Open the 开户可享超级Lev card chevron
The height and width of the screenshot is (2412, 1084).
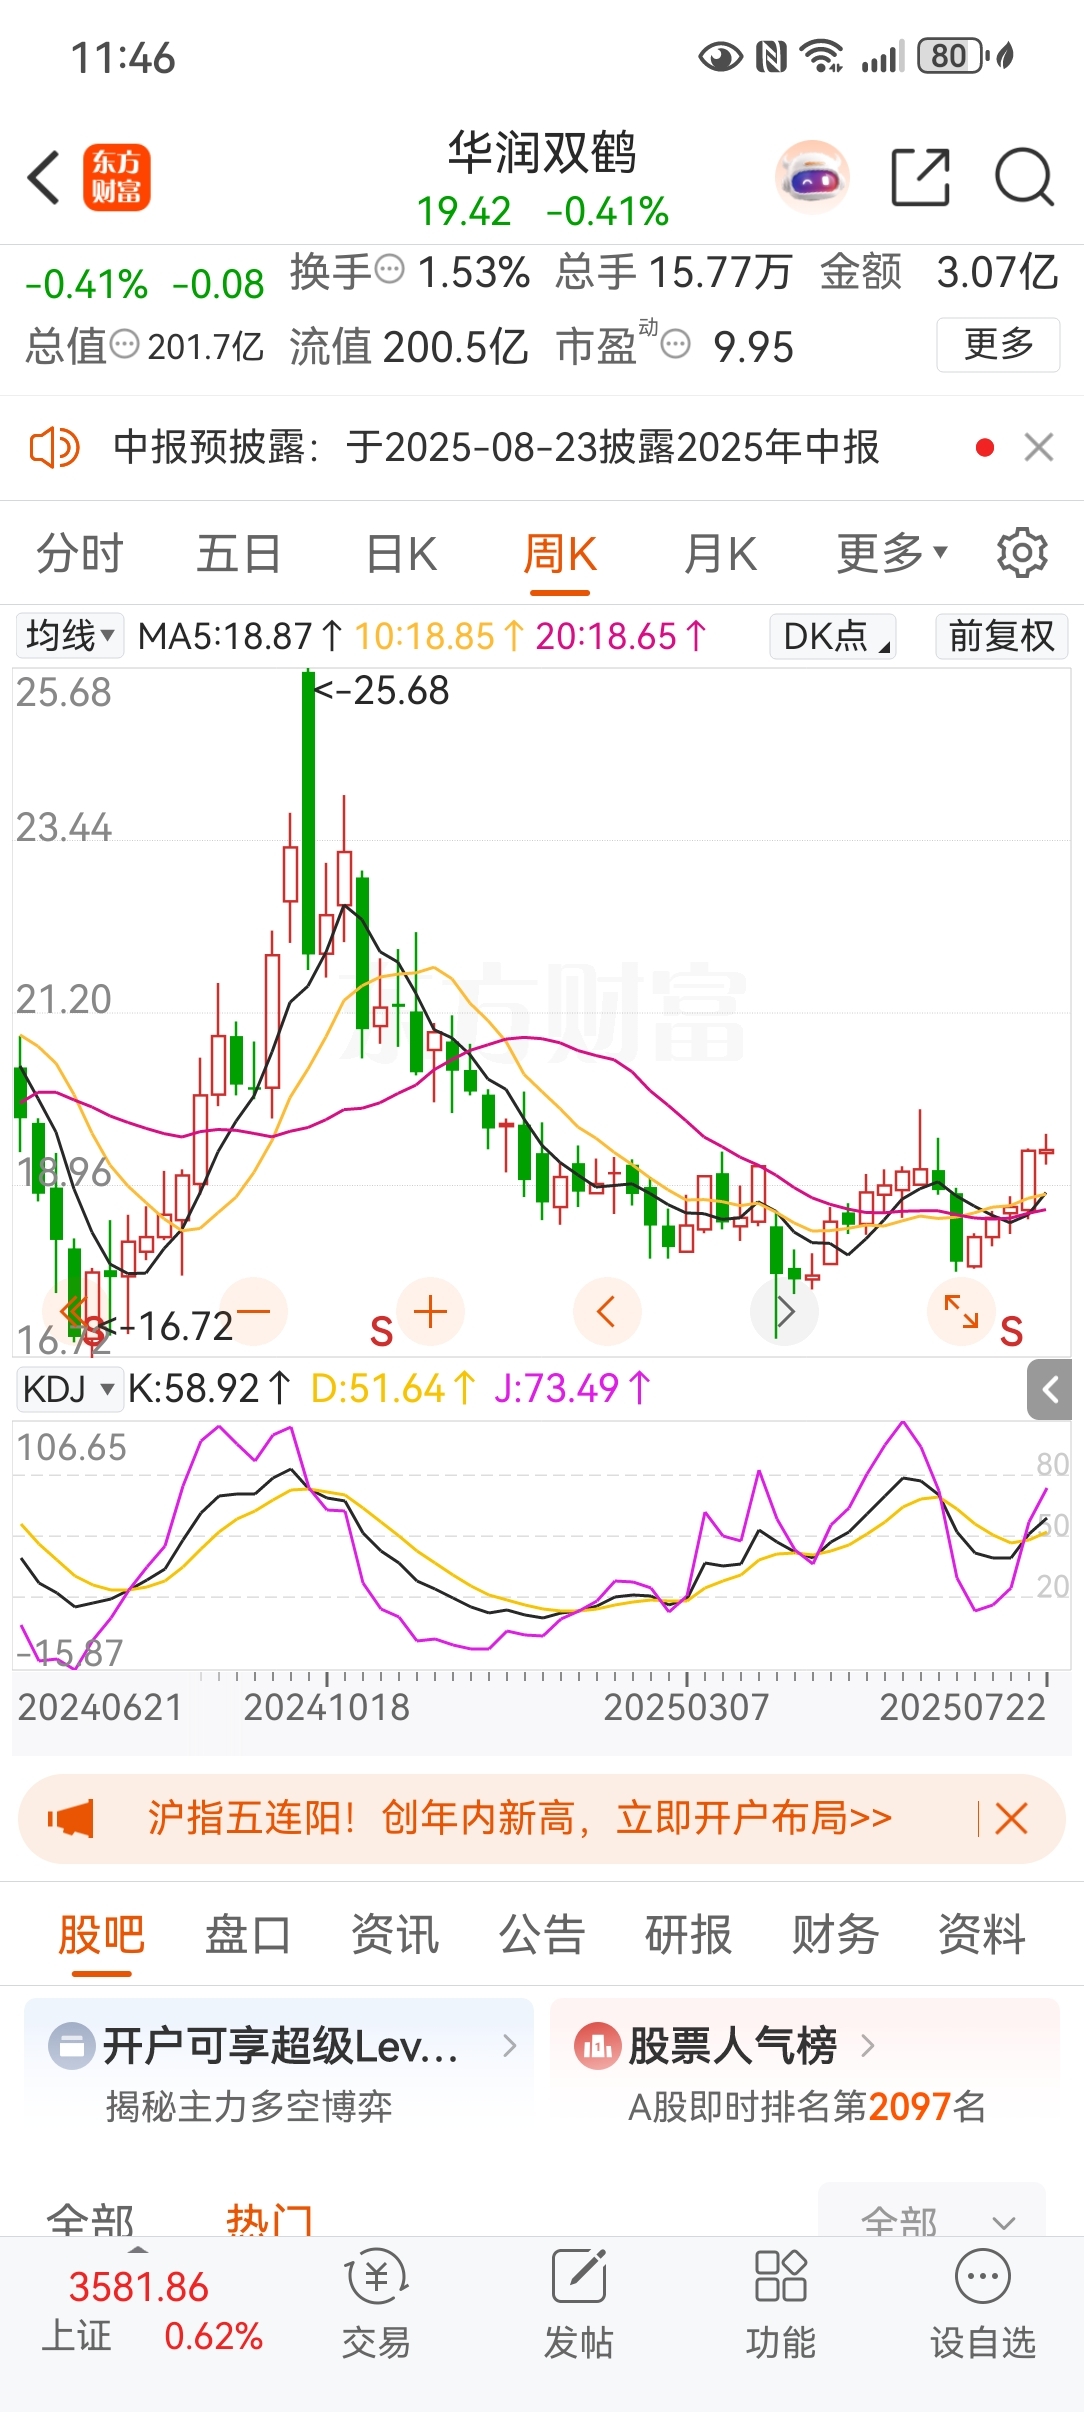[x=510, y=2046]
